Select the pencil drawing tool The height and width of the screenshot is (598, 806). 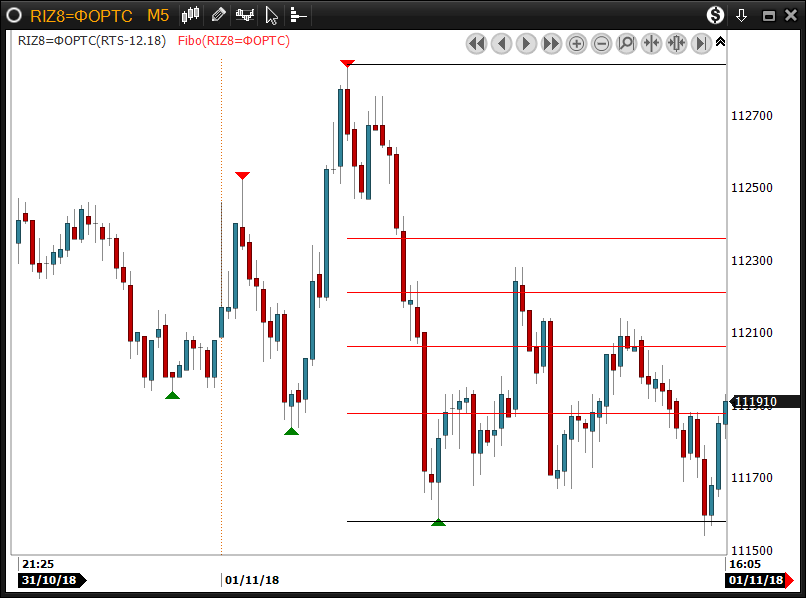coord(219,15)
